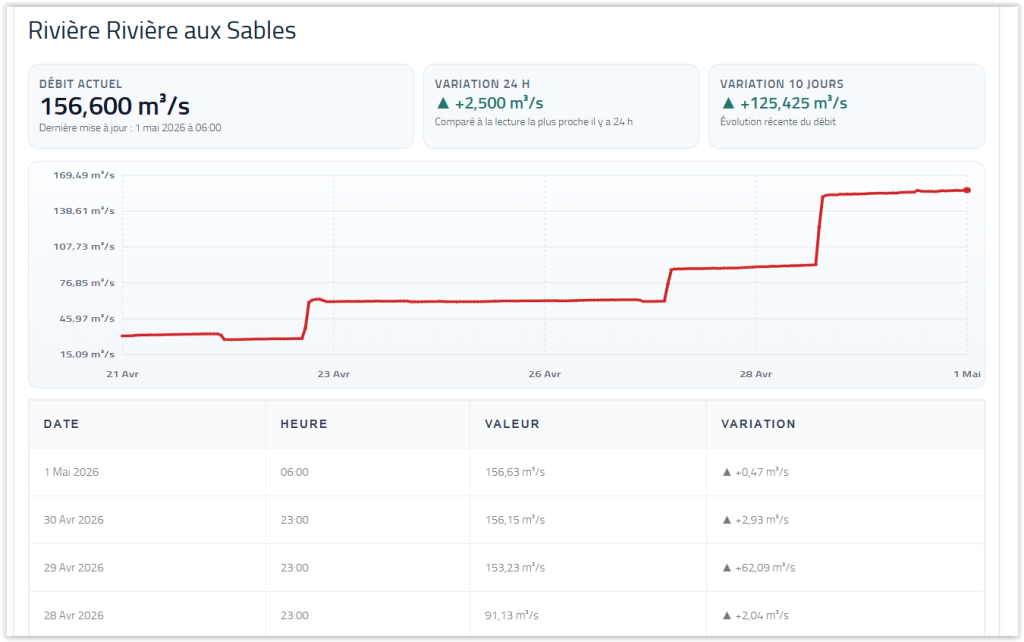Click the 169,49 m³/s y-axis label
Screen dimensions: 1024x642
(x=84, y=175)
